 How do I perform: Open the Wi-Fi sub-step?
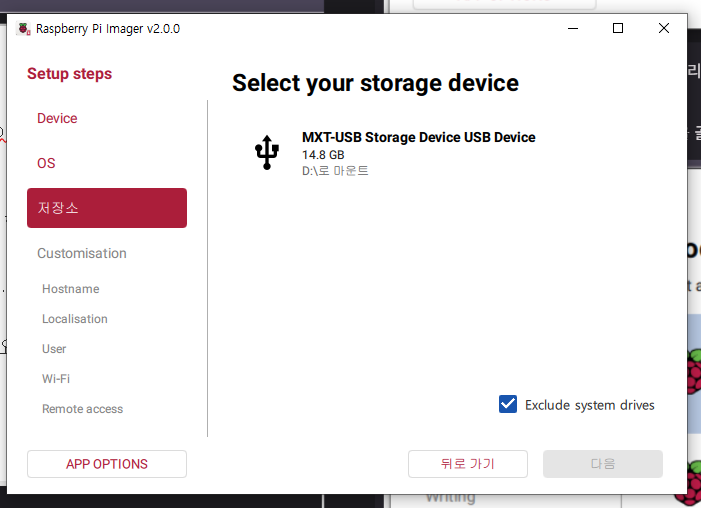click(x=56, y=379)
